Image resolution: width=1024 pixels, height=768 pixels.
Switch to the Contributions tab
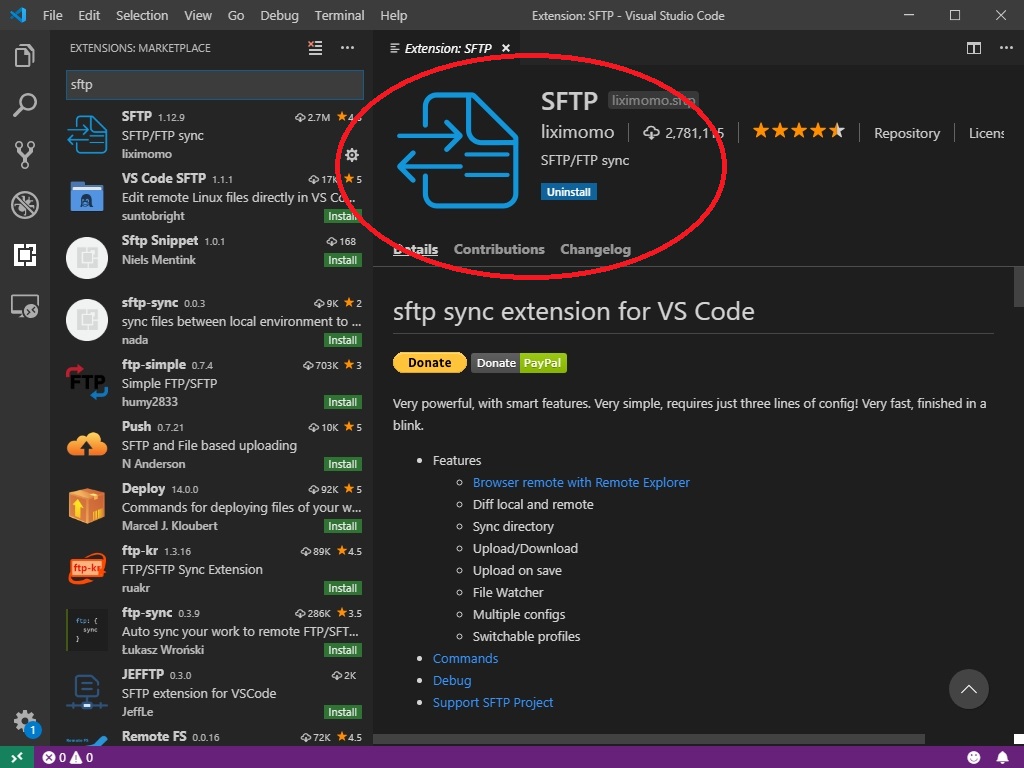[499, 249]
